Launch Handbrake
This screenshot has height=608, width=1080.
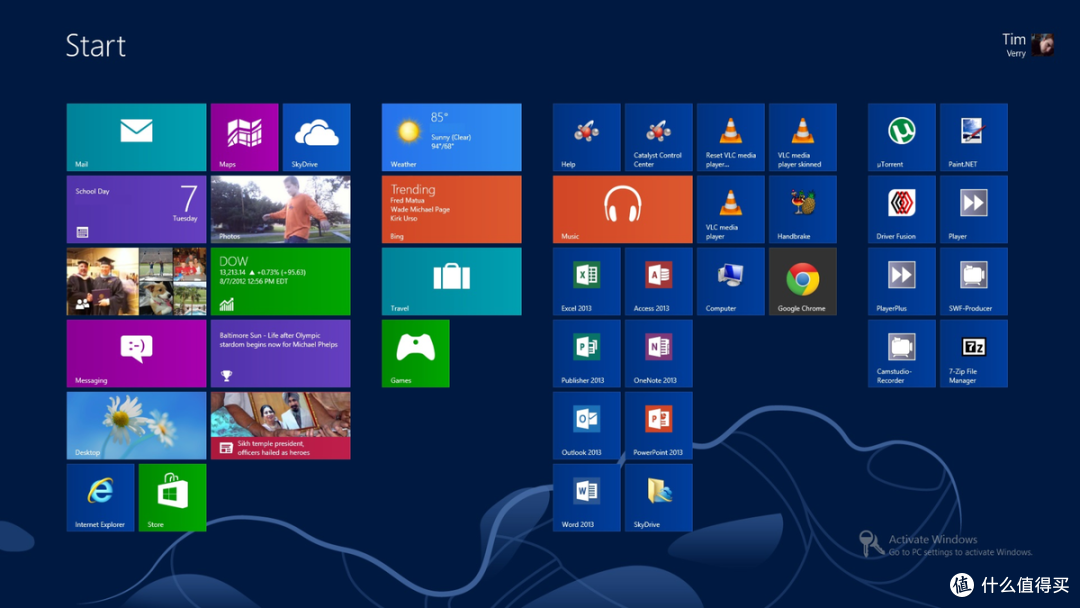pyautogui.click(x=802, y=209)
